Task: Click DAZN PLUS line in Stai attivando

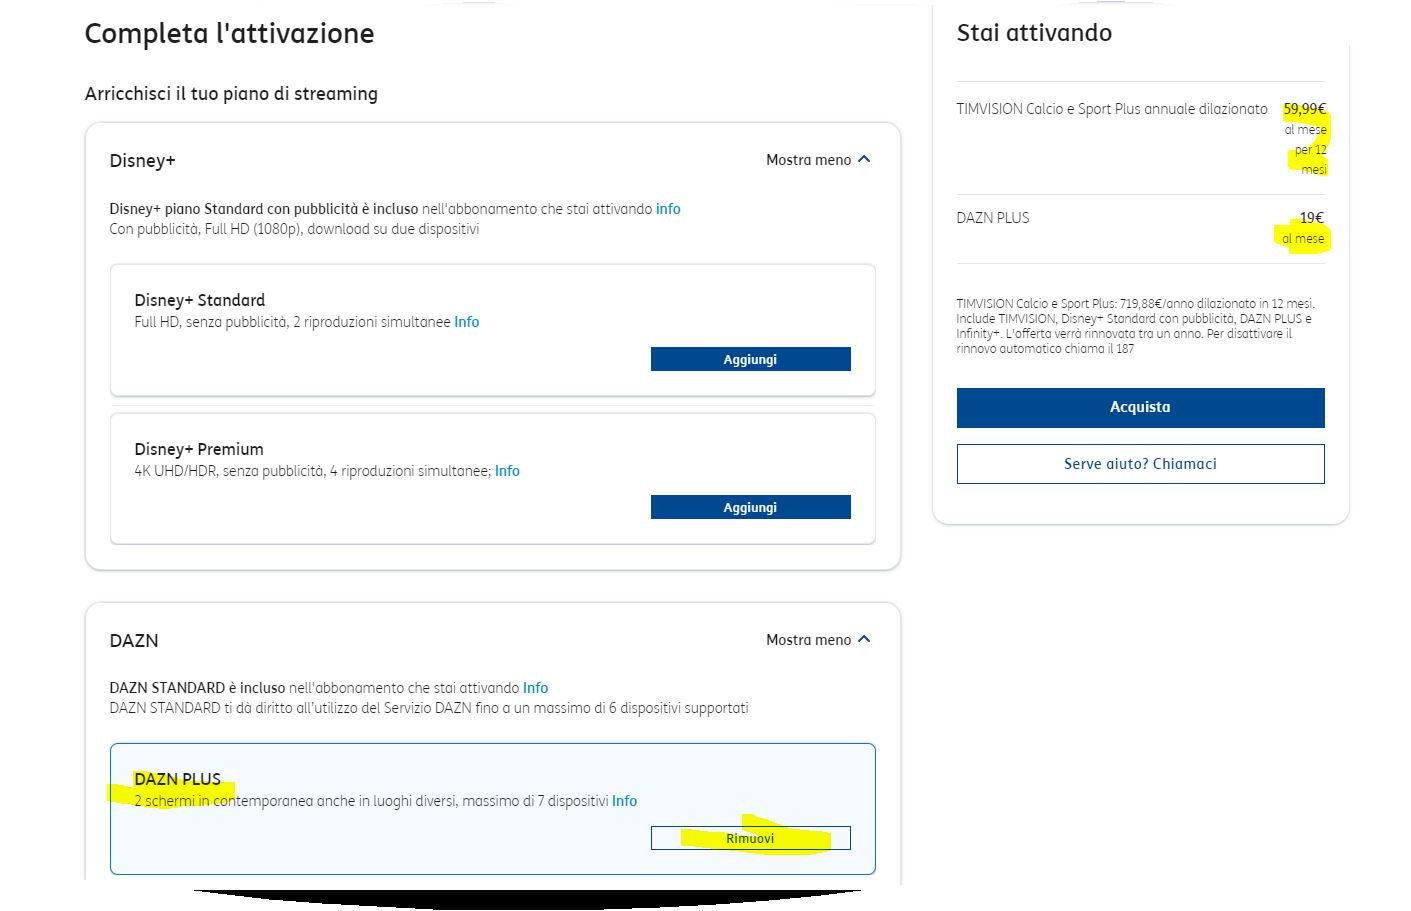Action: (x=993, y=218)
